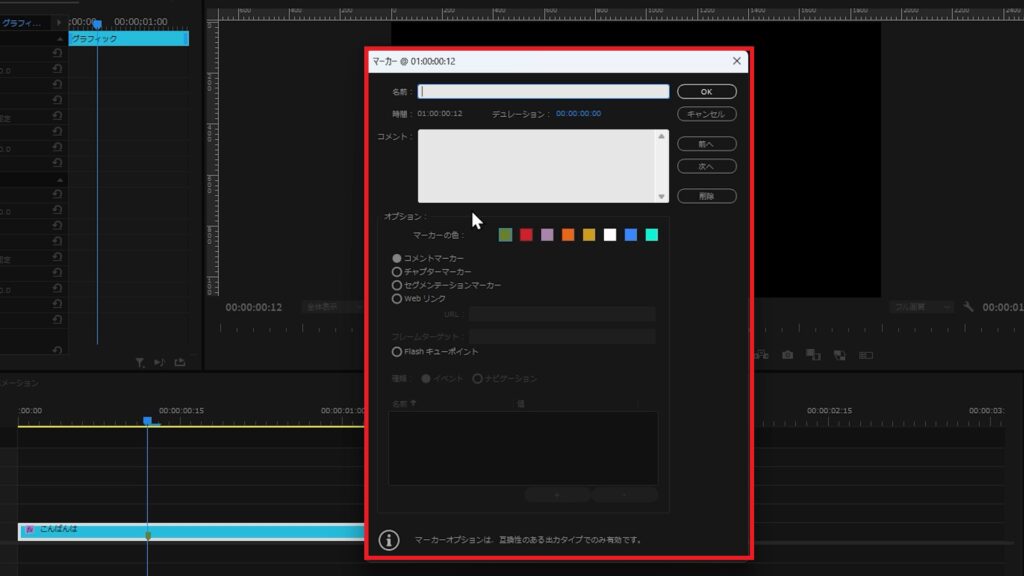Click the blue timeline playhead handle
This screenshot has height=576, width=1024.
point(148,421)
